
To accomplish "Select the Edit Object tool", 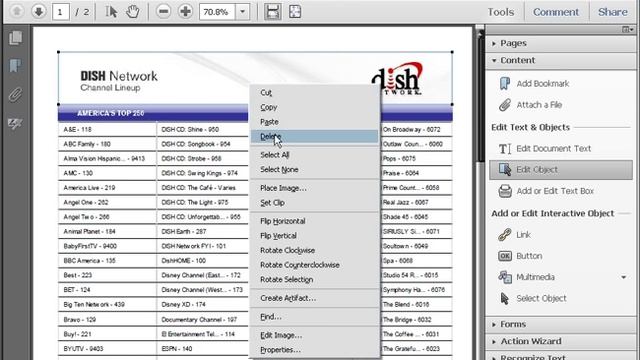I will [561, 170].
